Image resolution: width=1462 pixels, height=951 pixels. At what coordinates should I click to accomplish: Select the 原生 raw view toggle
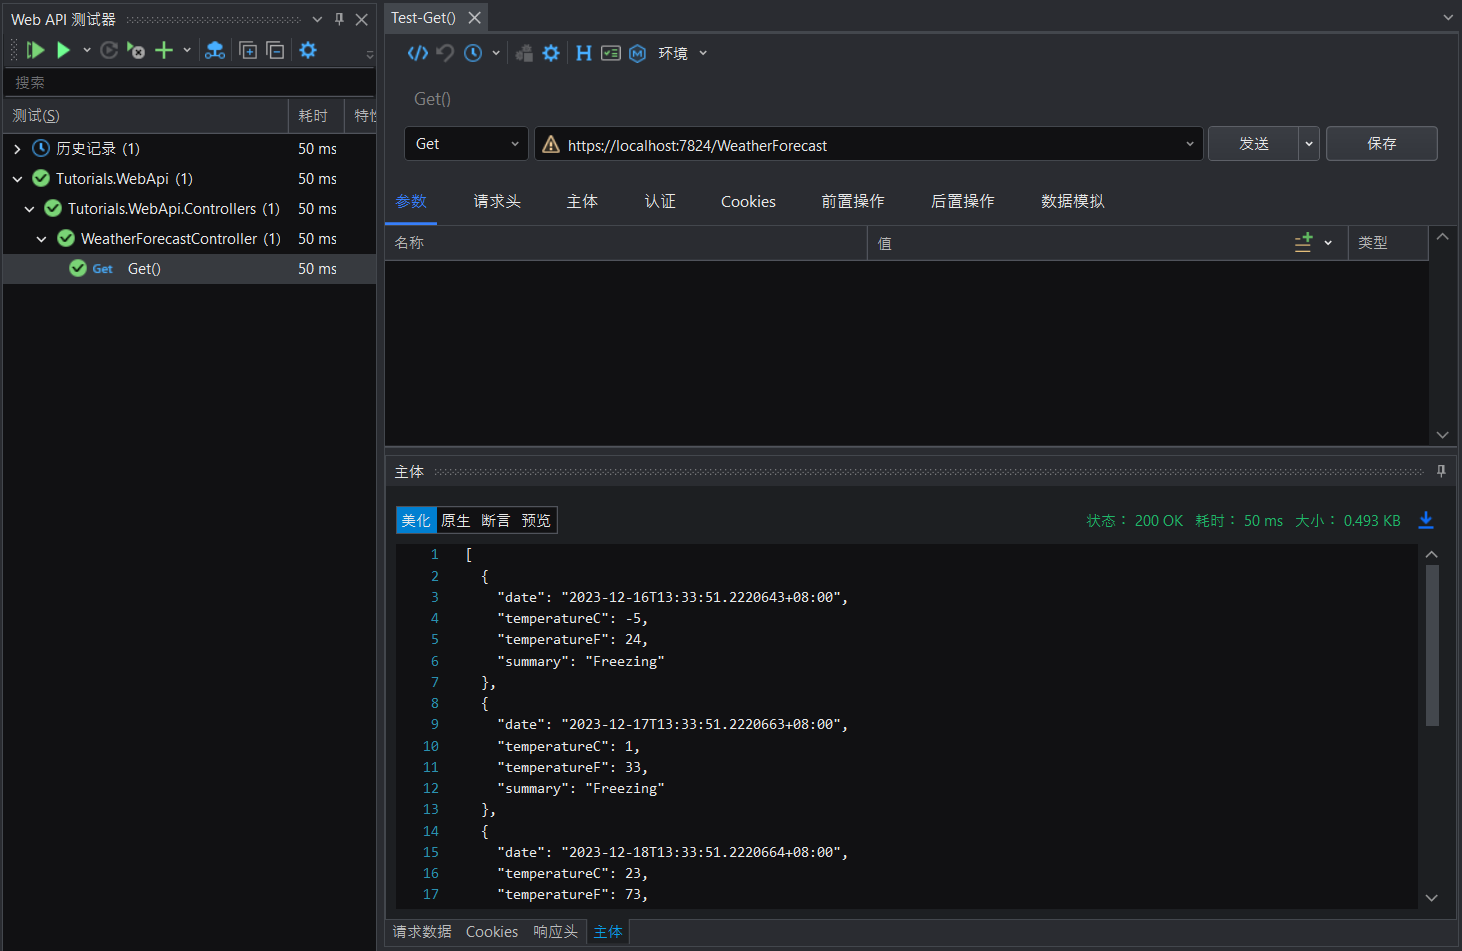[455, 520]
